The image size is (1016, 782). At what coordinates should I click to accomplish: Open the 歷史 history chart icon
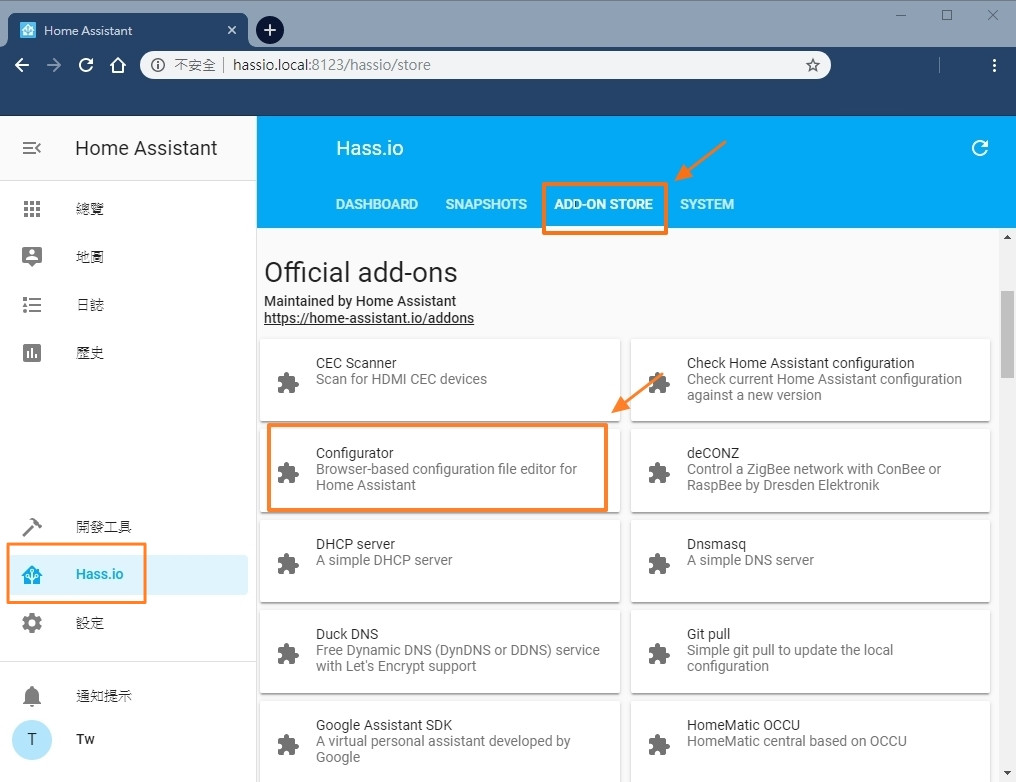32,353
